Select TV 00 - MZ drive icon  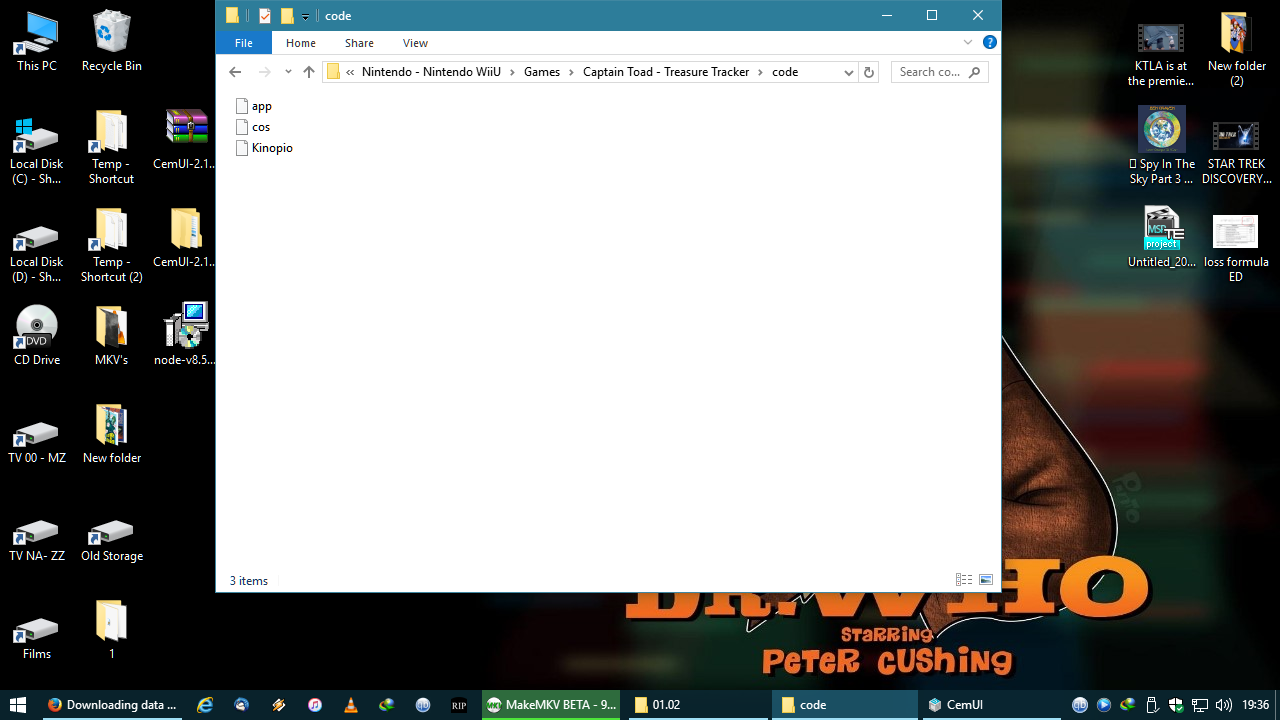[37, 441]
